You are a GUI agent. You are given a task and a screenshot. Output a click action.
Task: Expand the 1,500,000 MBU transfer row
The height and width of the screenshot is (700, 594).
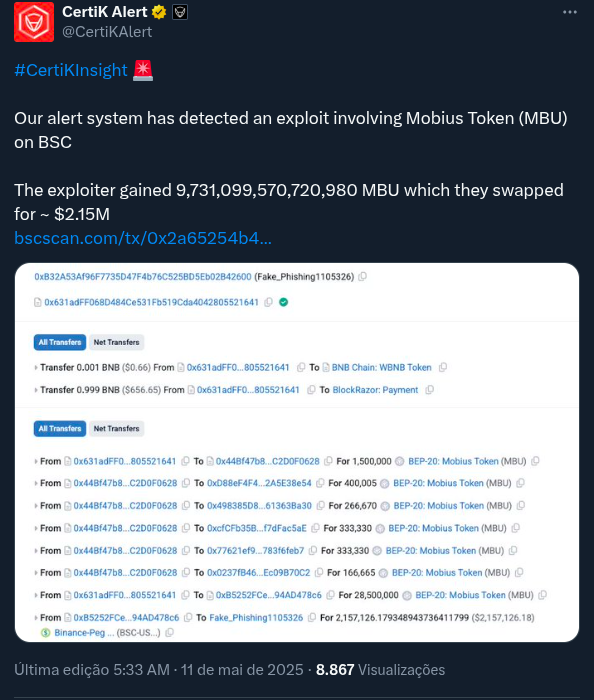[36, 462]
